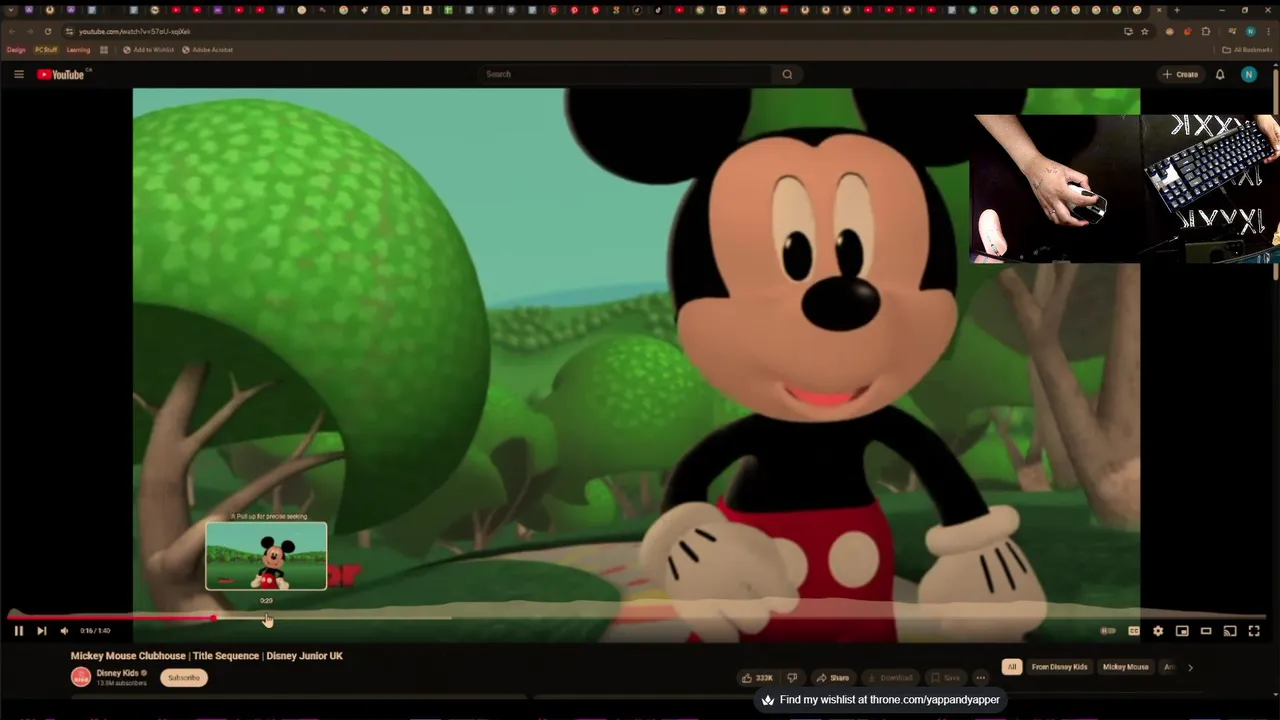Viewport: 1280px width, 720px height.
Task: Open a new browser tab plus
Action: click(1176, 10)
